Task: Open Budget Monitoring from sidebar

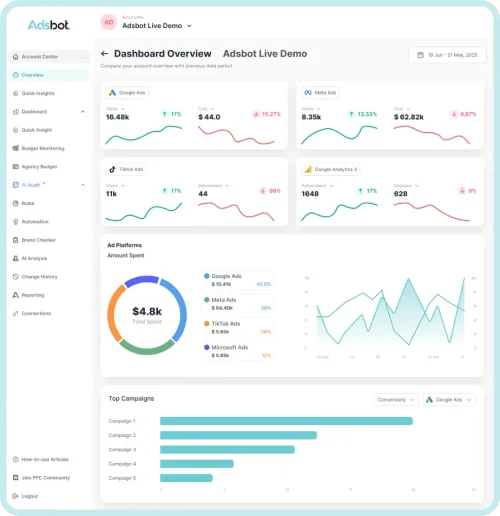Action: click(x=43, y=148)
